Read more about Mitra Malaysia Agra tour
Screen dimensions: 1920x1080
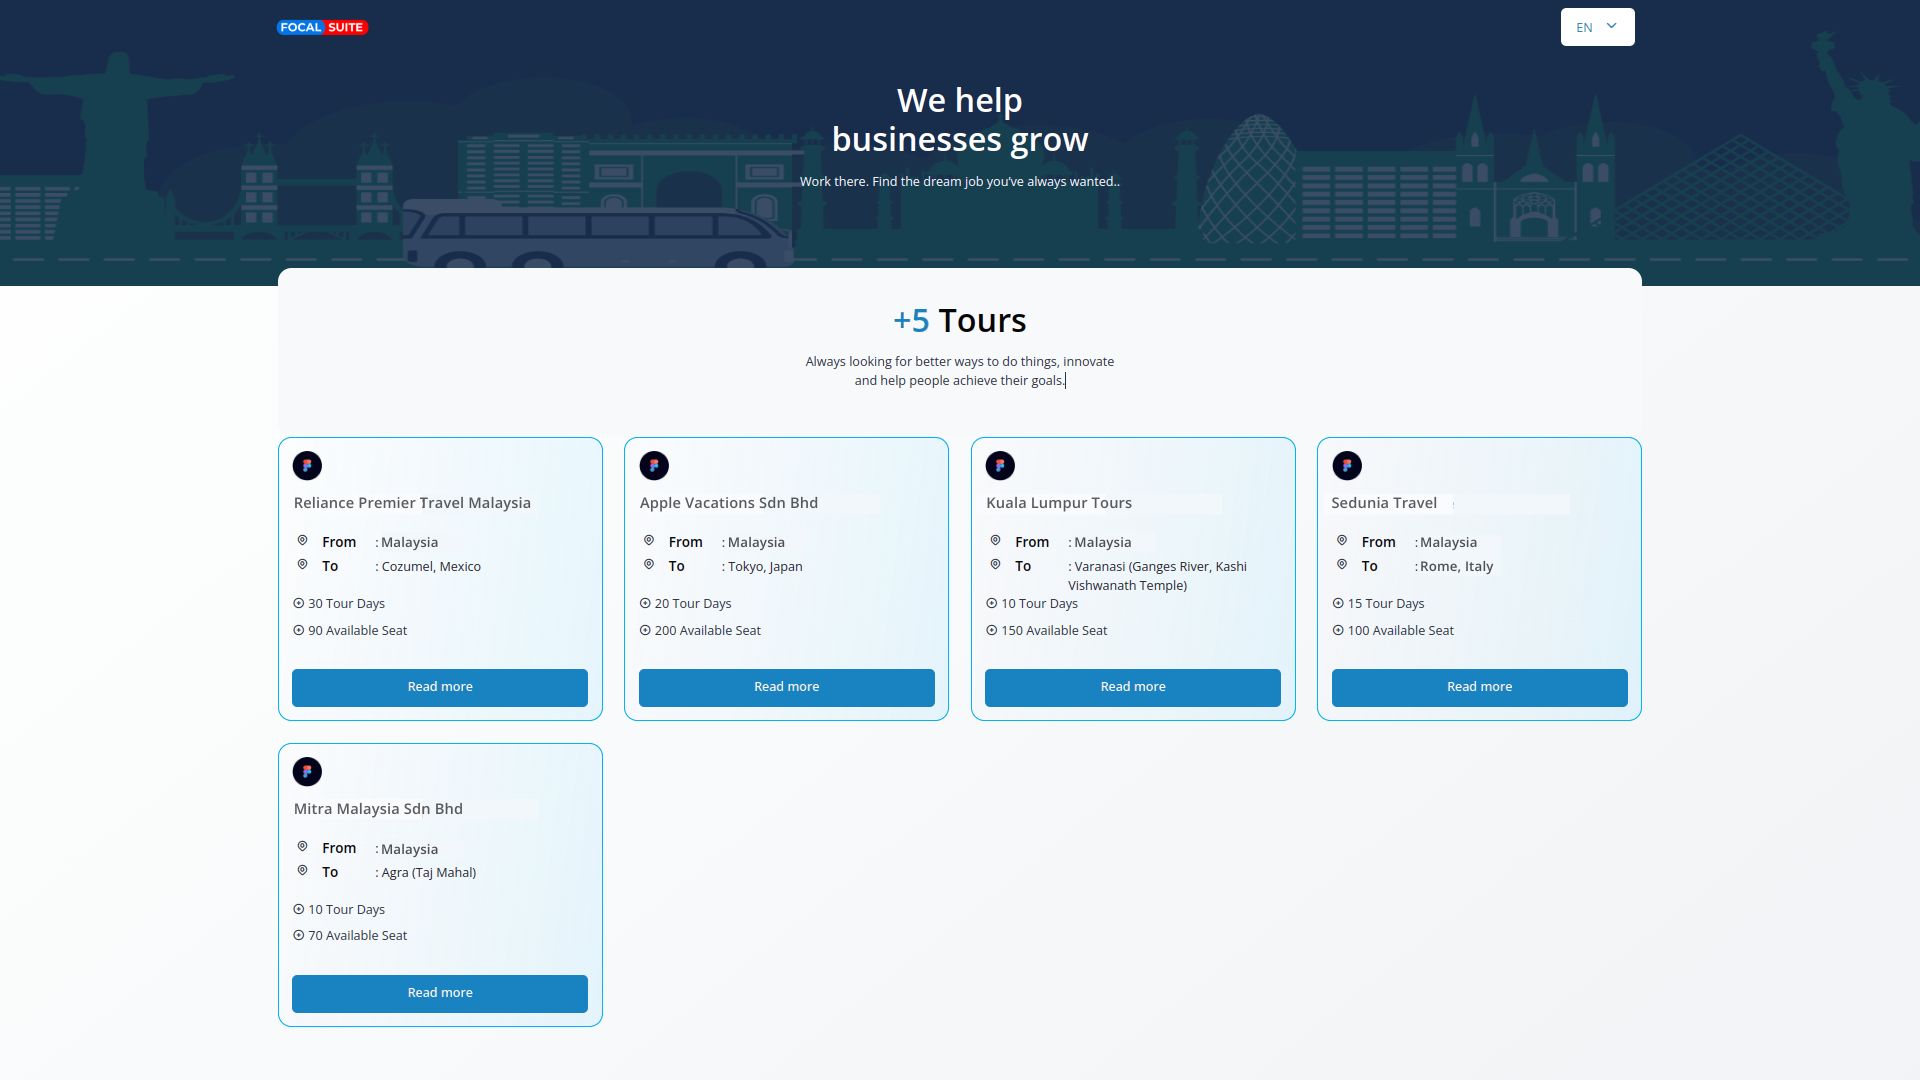point(440,993)
